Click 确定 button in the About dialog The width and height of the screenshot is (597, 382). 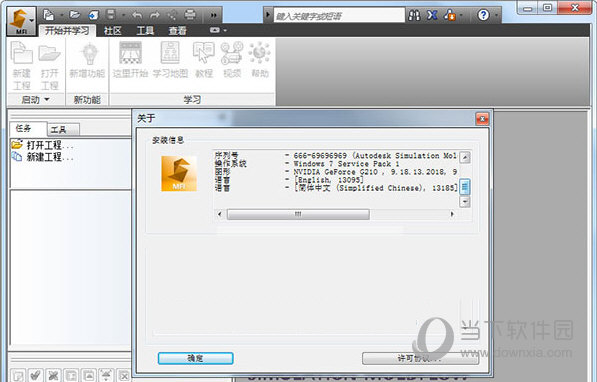195,358
